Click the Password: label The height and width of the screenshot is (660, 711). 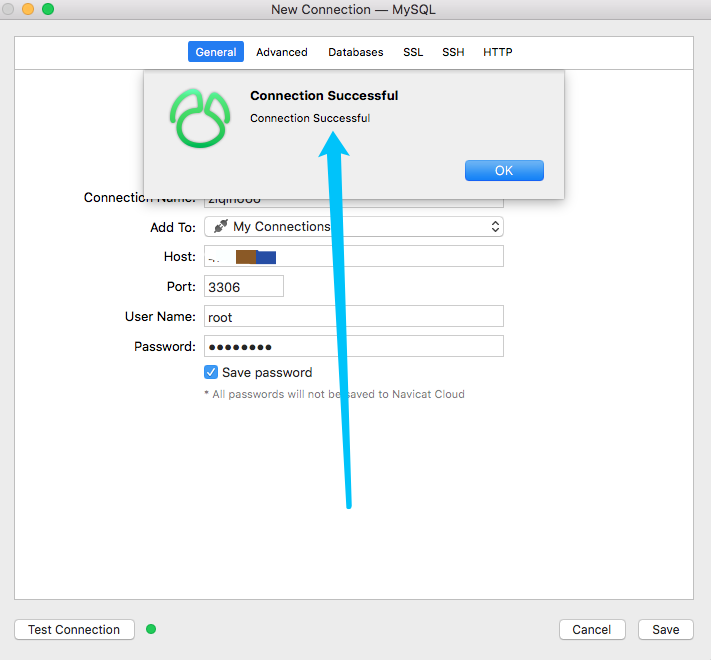165,346
